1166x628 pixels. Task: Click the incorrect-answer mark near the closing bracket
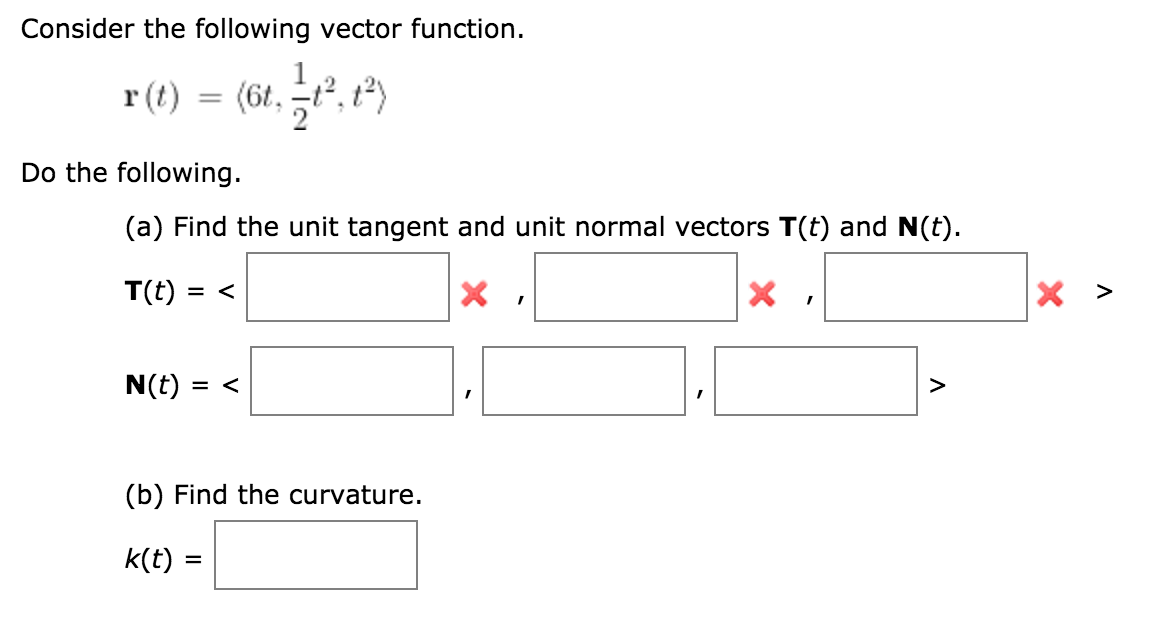pyautogui.click(x=1049, y=293)
